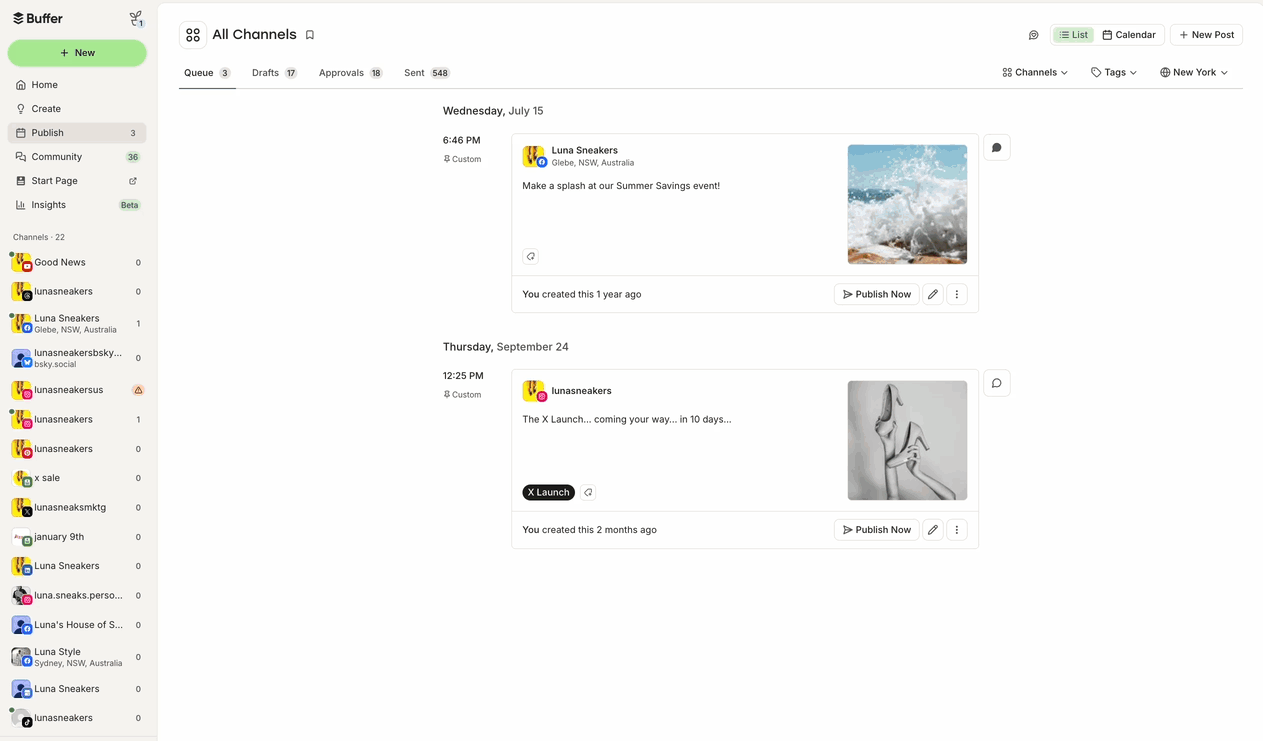Select Luna Style Sydney channel
The height and width of the screenshot is (741, 1263).
77,657
